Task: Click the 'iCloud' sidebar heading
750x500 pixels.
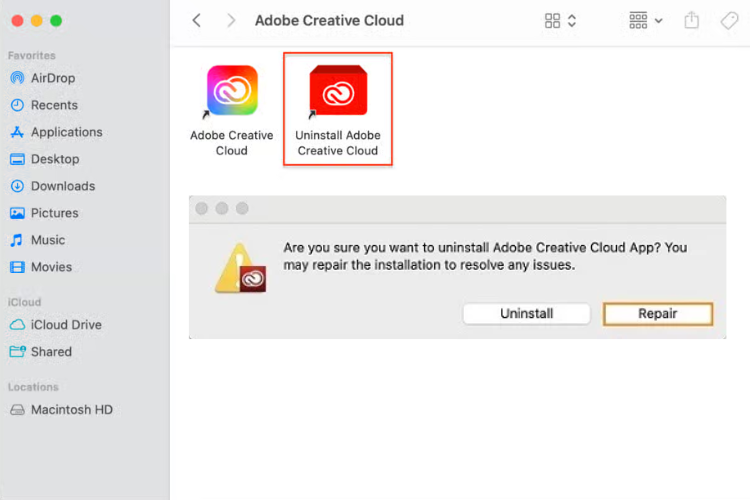Action: pos(24,302)
